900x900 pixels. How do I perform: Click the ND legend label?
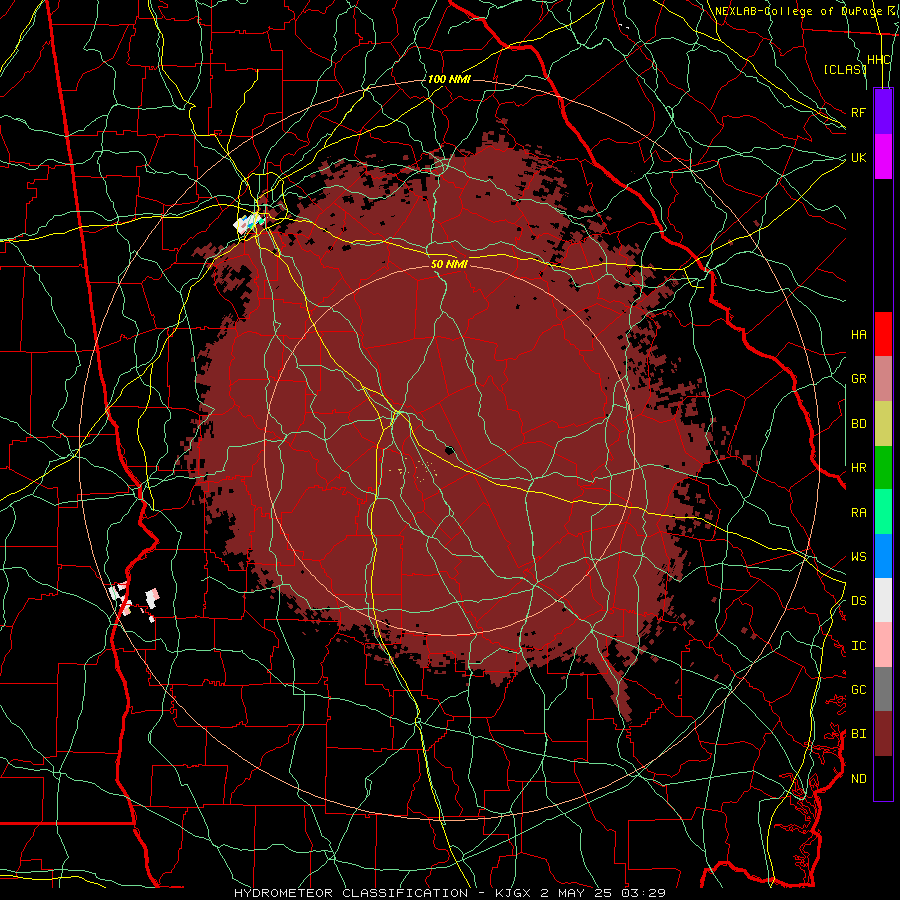[x=859, y=779]
